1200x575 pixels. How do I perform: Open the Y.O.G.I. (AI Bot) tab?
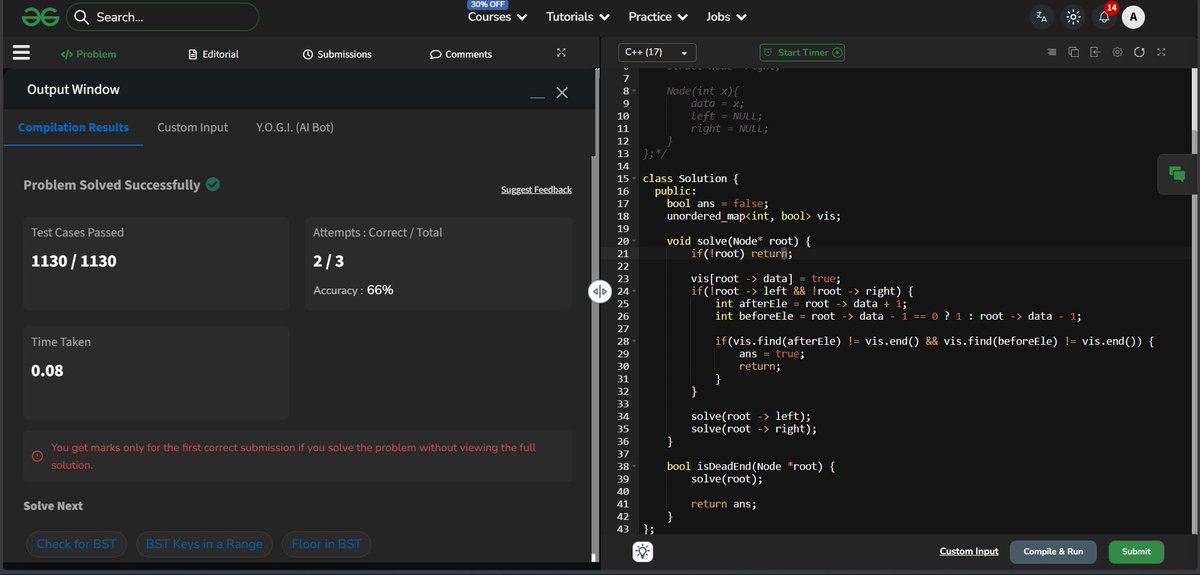[x=294, y=128]
